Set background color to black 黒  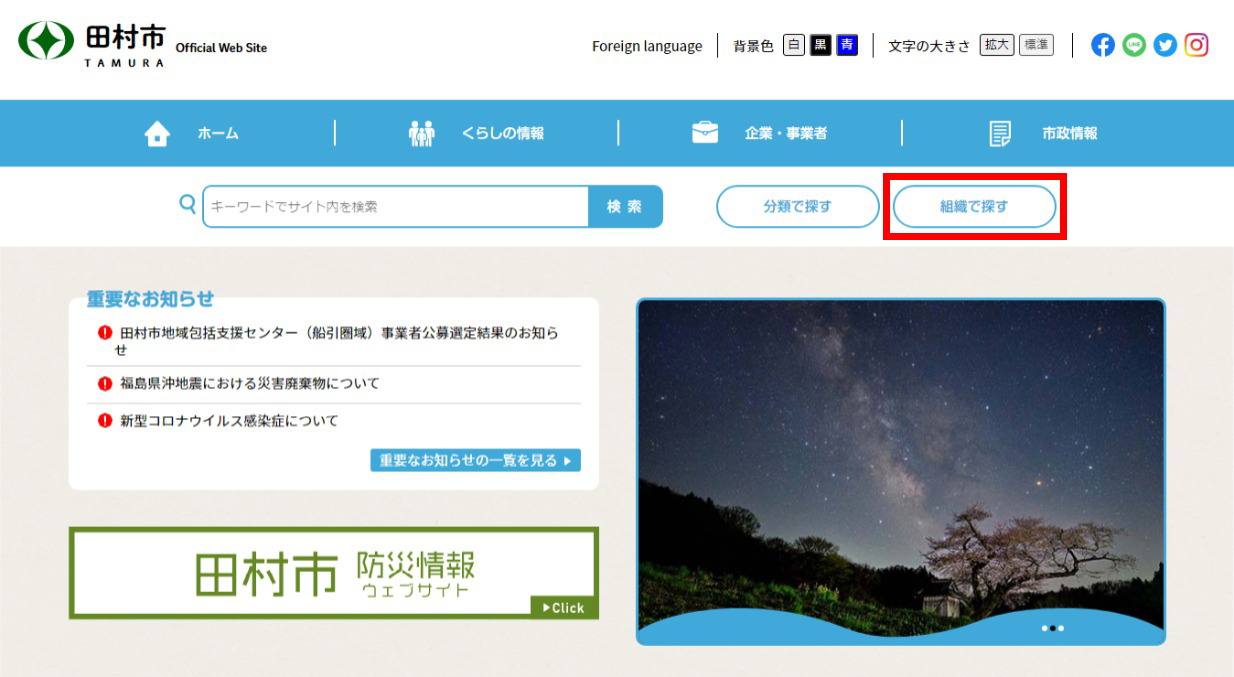820,45
